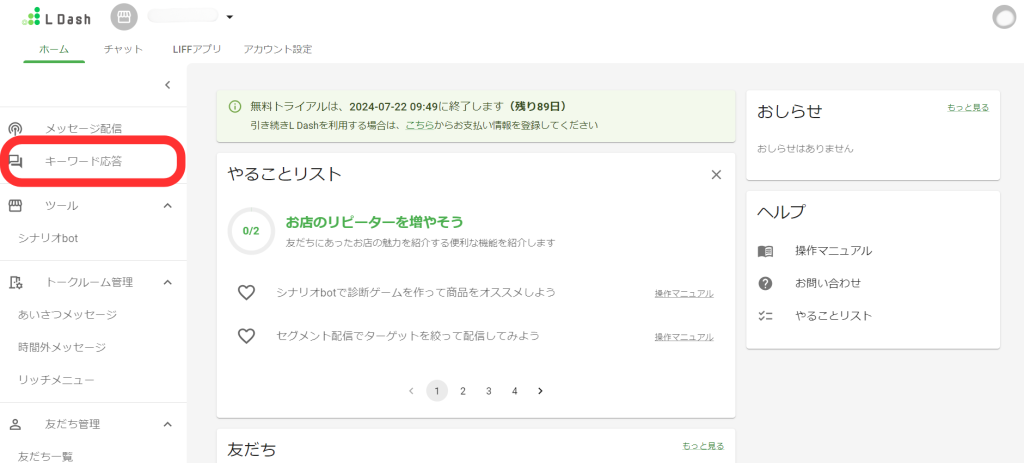Click the operation manual book icon

(766, 251)
